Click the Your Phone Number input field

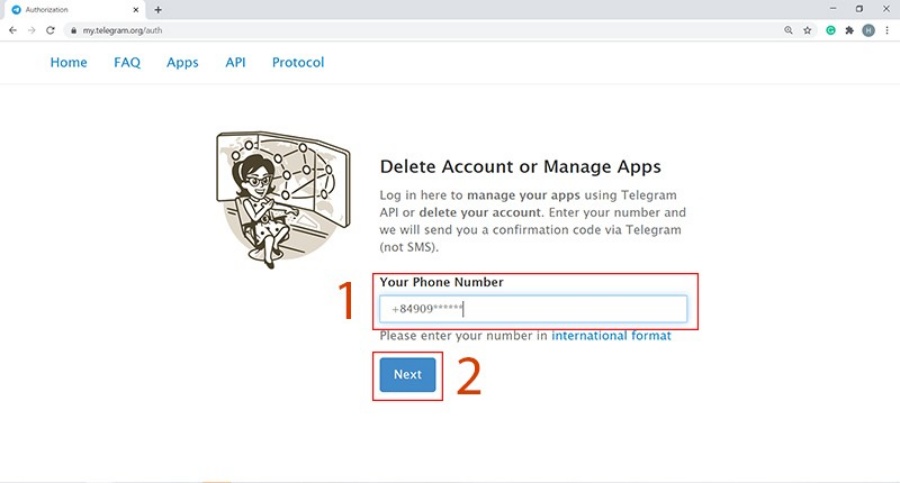[533, 309]
